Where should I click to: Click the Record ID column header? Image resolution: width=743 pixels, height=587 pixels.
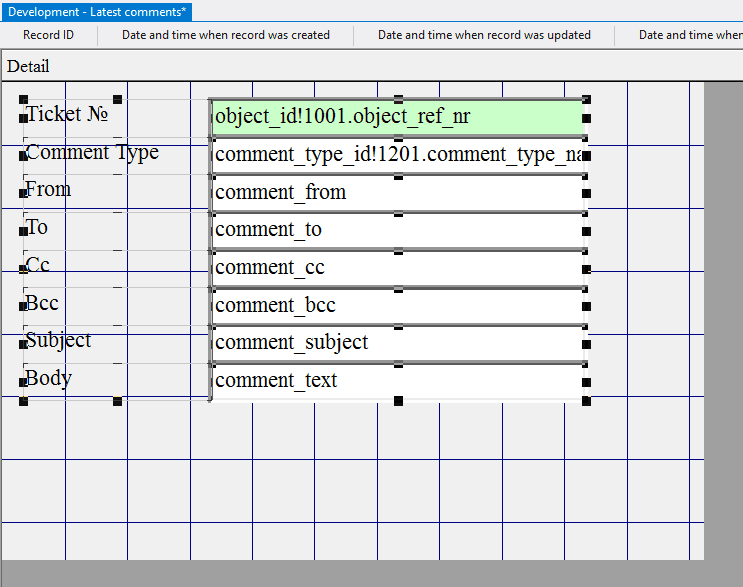point(48,35)
